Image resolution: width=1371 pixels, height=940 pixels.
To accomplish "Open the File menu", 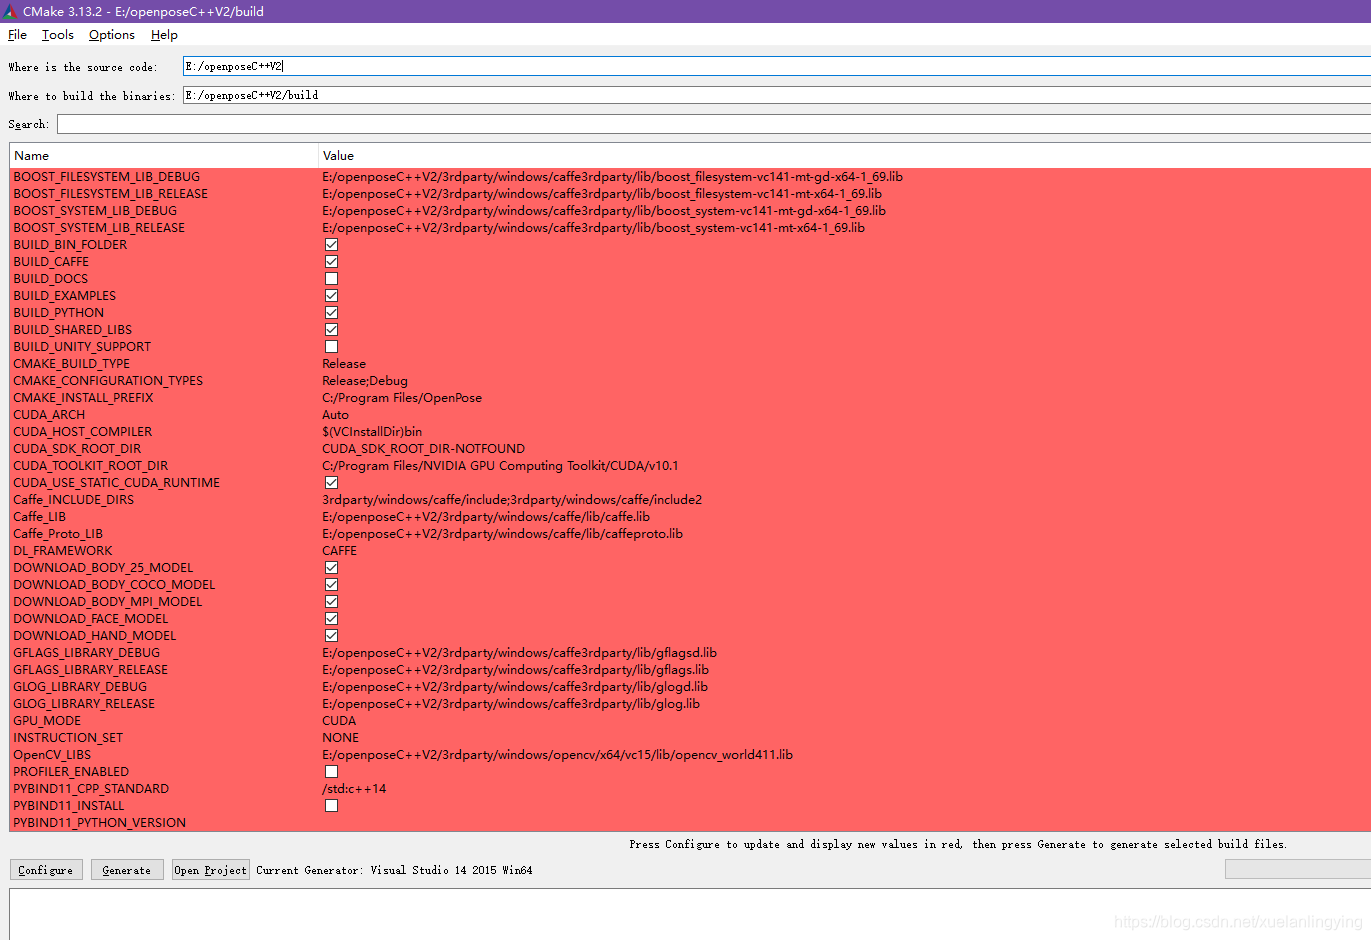I will click(17, 35).
